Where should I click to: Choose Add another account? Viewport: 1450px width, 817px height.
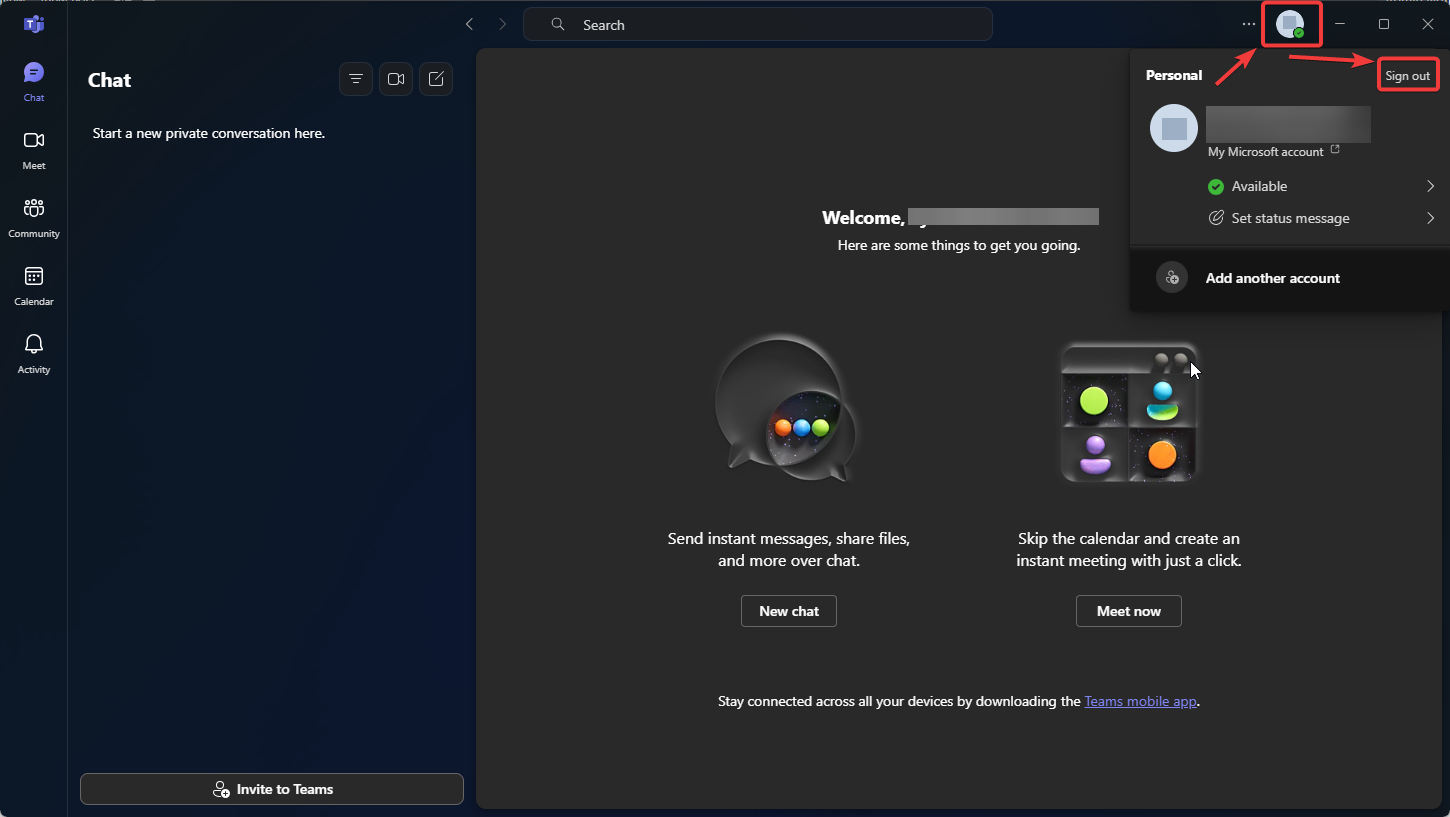(1272, 277)
